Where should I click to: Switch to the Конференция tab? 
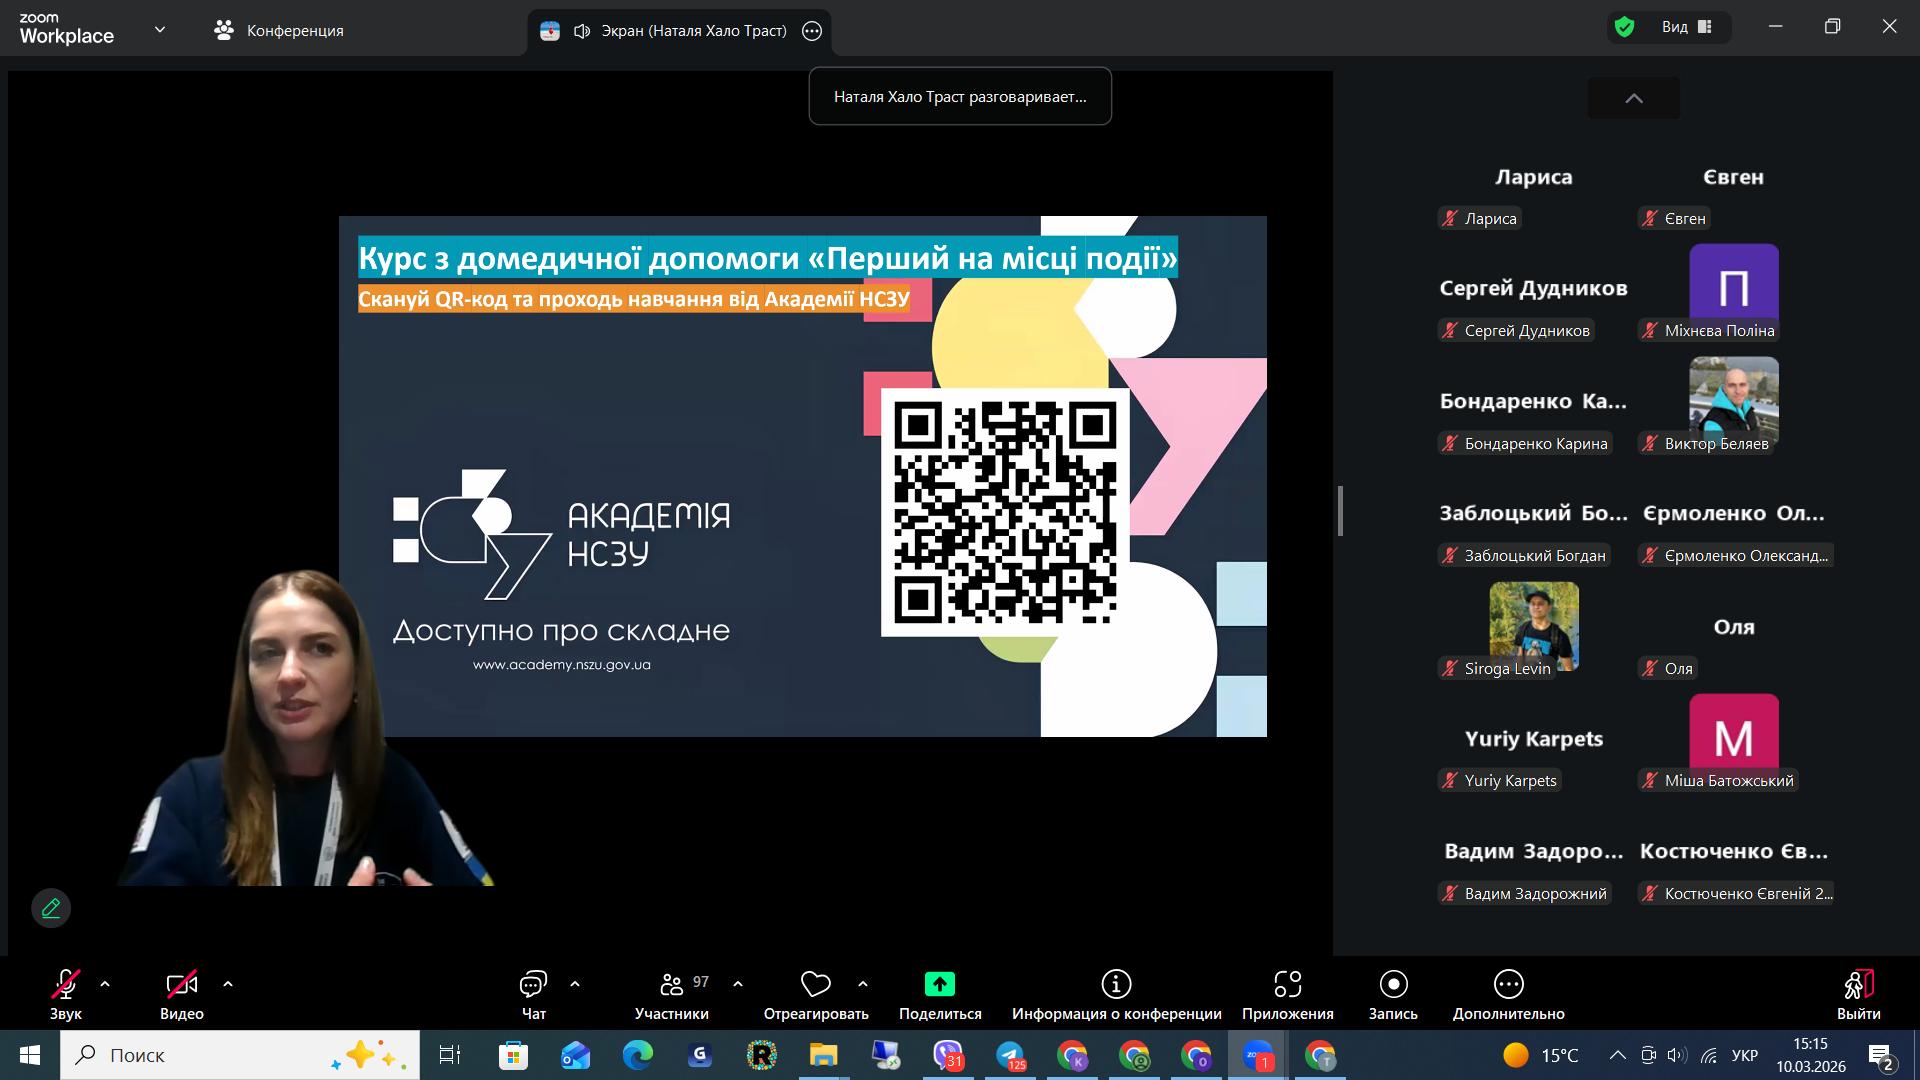click(x=279, y=30)
